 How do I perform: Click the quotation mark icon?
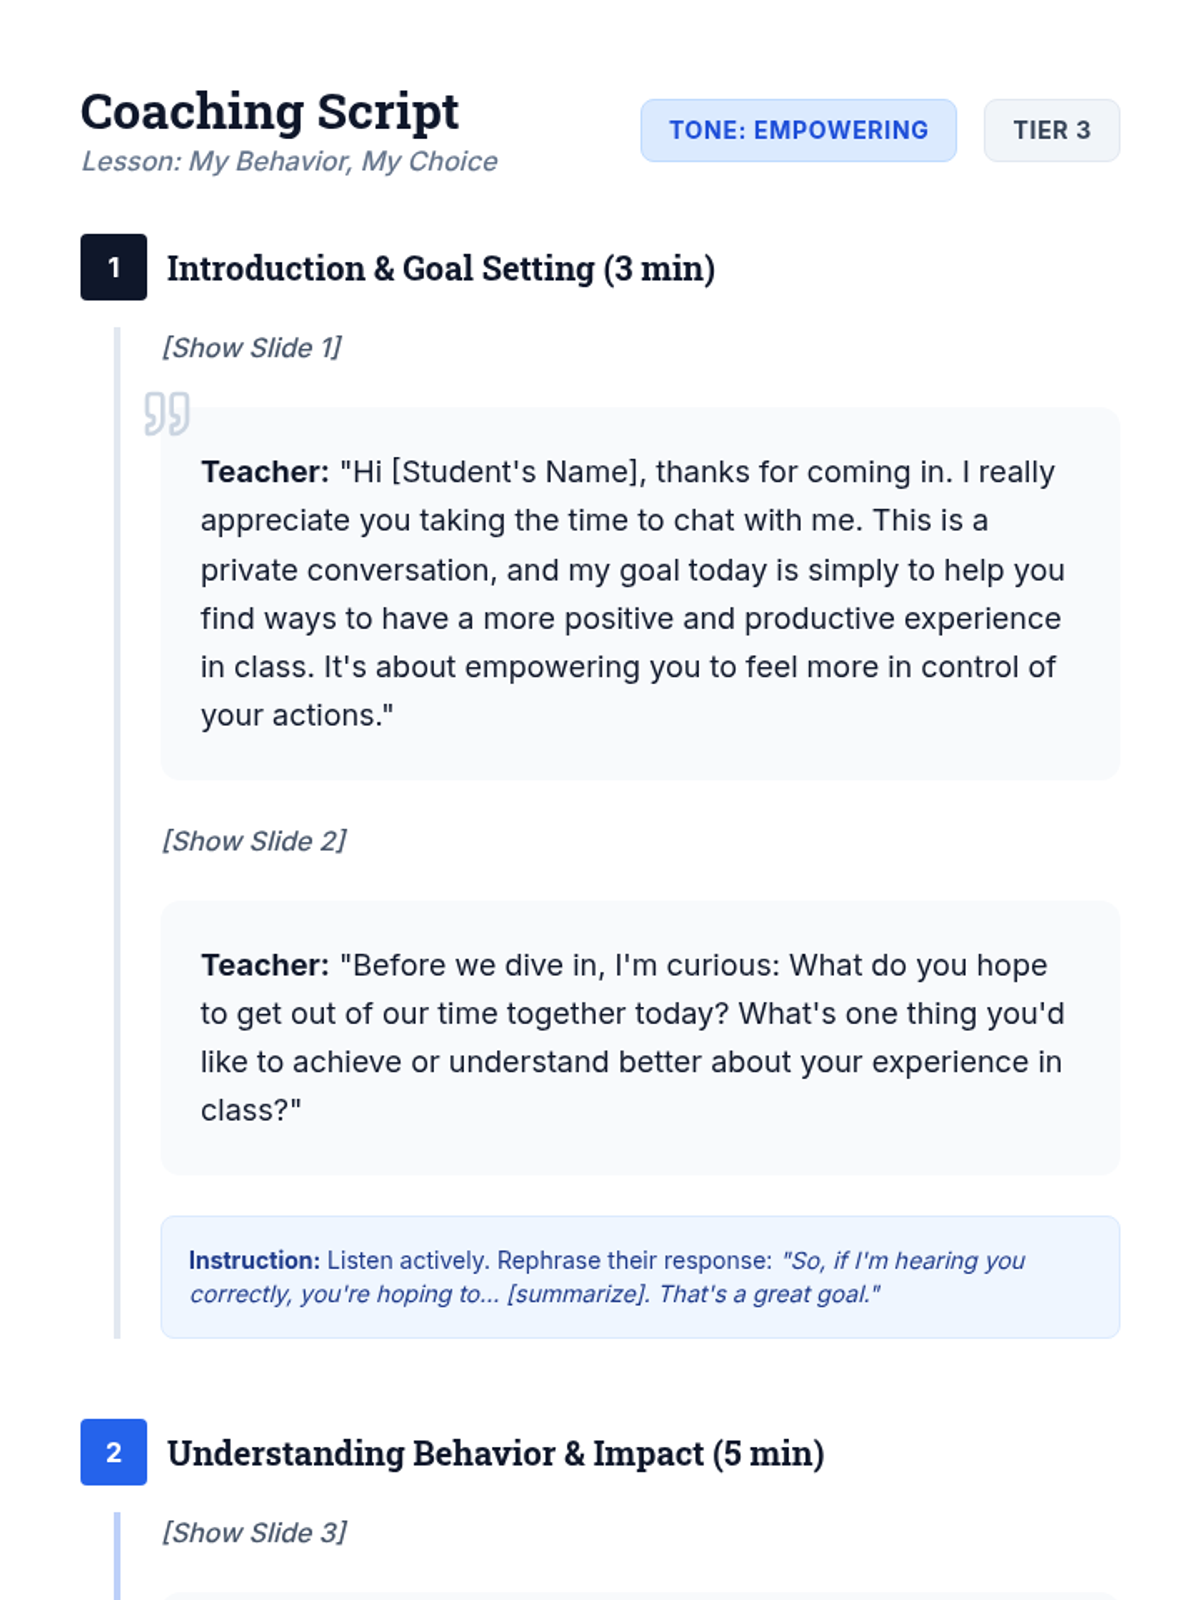pos(166,413)
